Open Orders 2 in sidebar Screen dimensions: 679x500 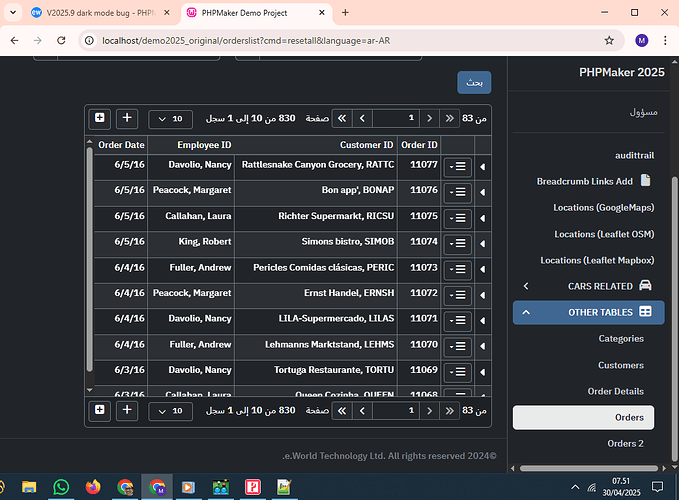click(x=625, y=444)
